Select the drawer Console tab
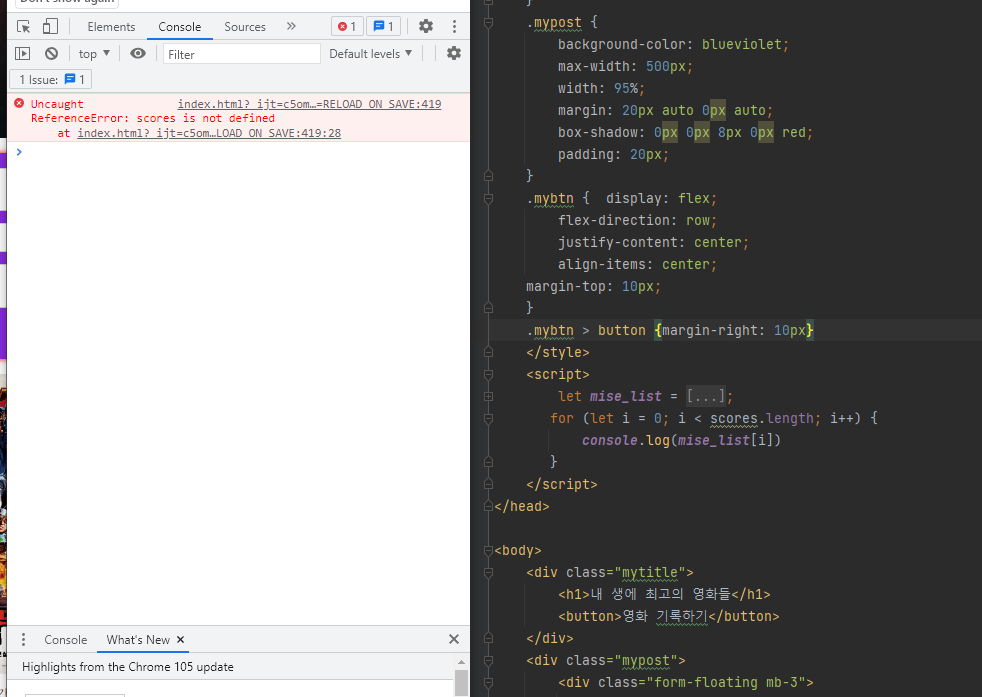Viewport: 982px width, 697px height. pyautogui.click(x=66, y=640)
